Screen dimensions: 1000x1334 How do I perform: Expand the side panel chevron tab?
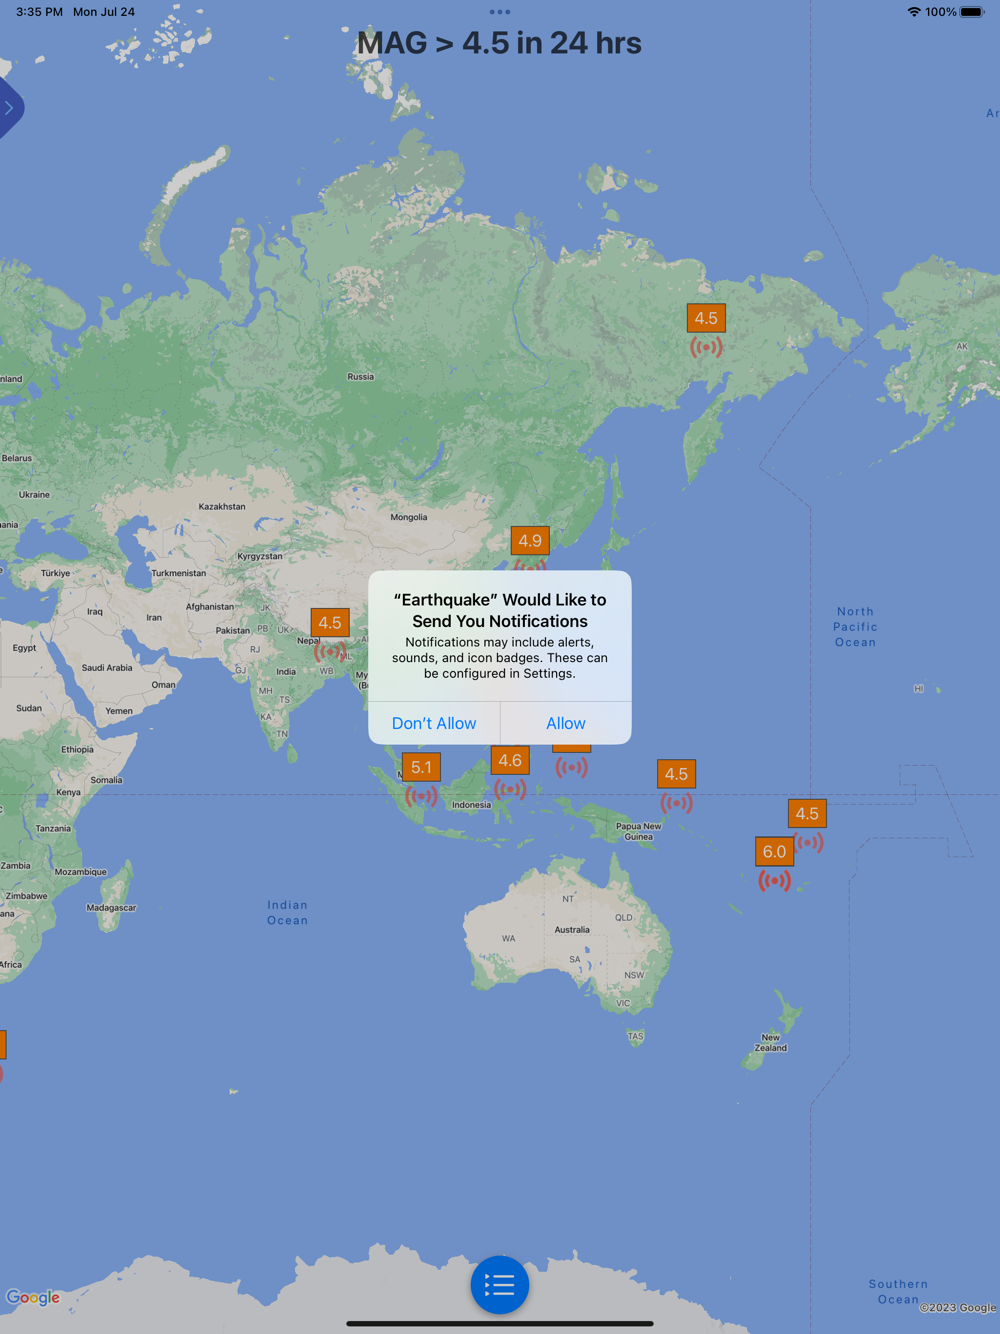pos(9,108)
